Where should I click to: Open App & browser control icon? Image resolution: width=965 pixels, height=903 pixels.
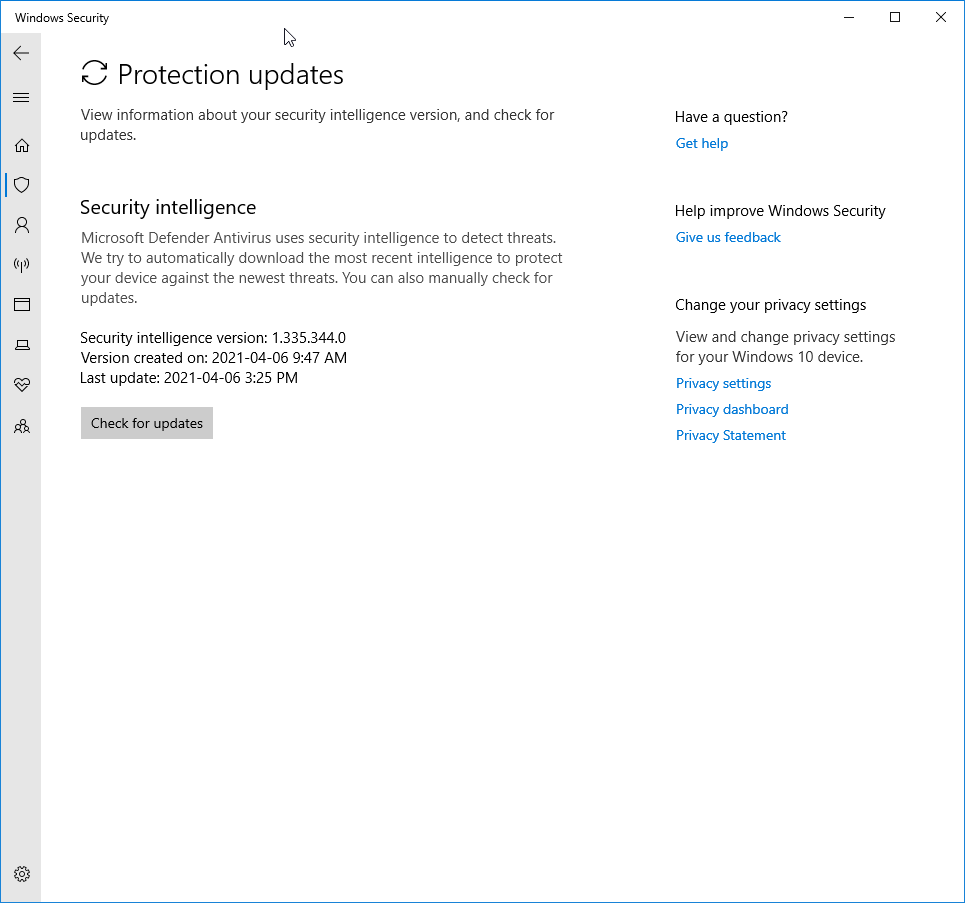[21, 305]
